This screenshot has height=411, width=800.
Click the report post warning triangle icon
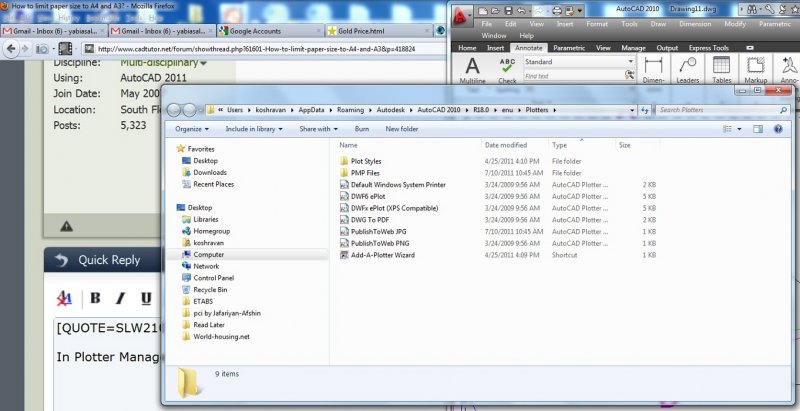click(x=66, y=226)
